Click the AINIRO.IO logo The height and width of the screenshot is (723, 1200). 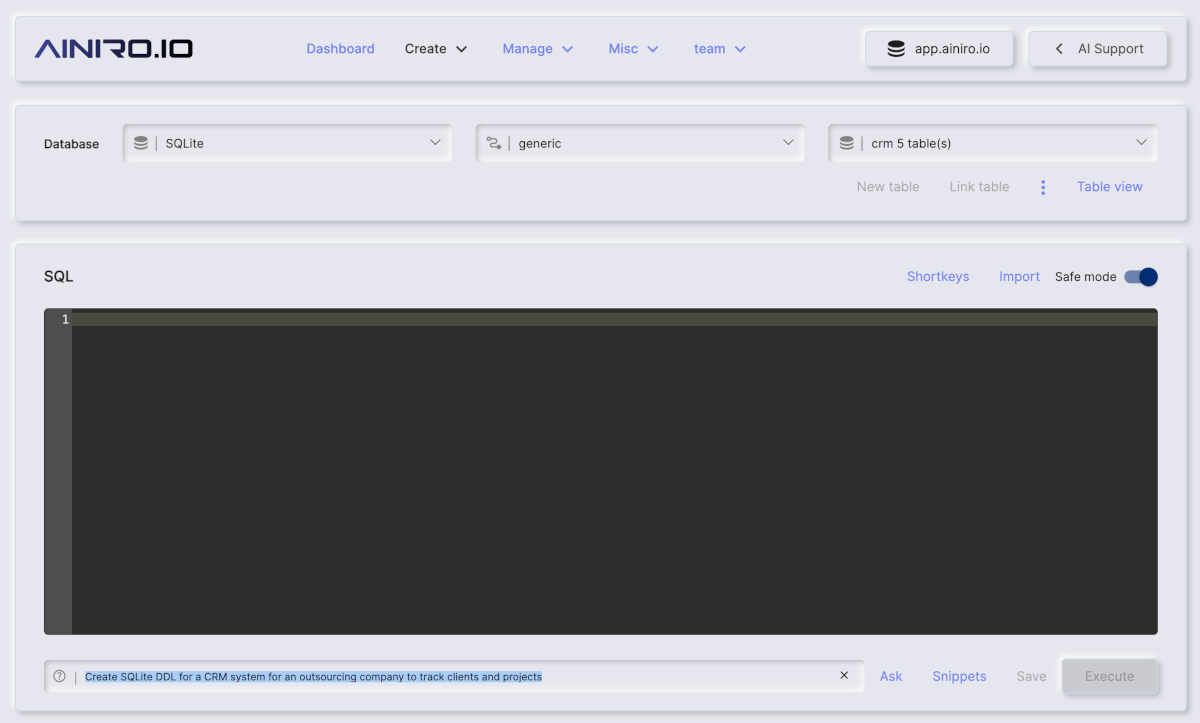point(114,48)
